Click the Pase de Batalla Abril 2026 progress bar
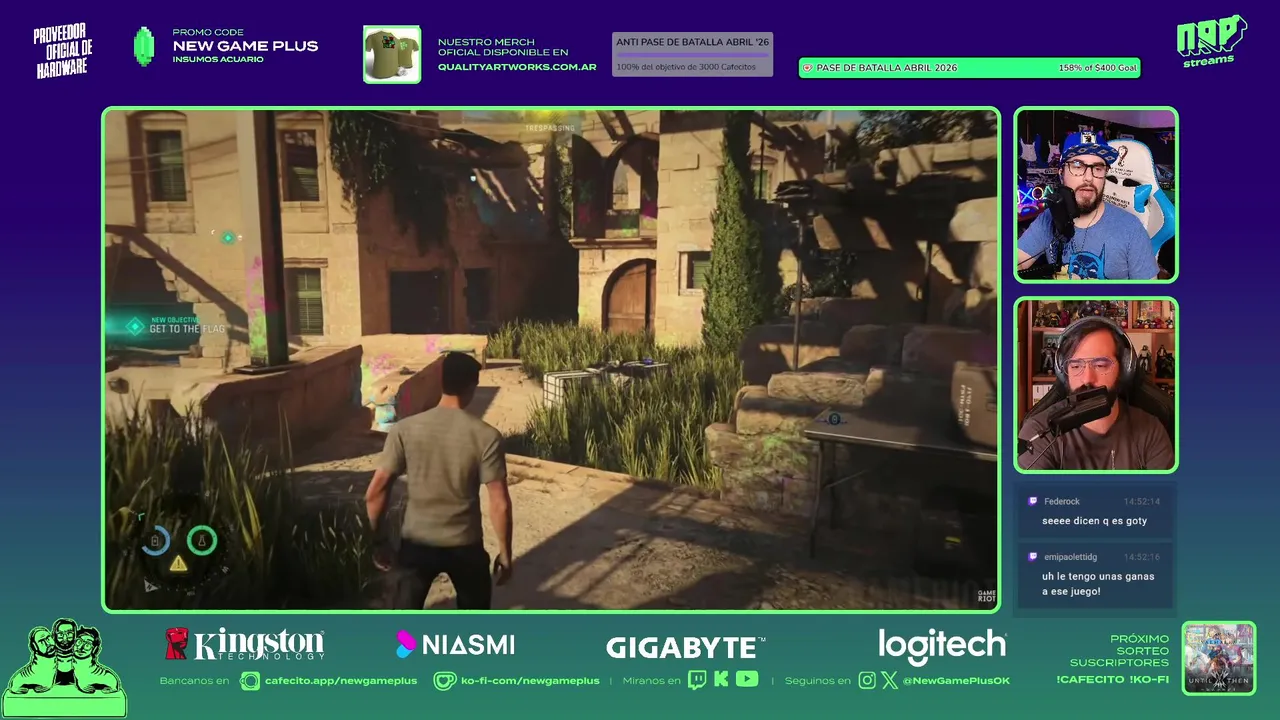The image size is (1280, 720). (969, 68)
